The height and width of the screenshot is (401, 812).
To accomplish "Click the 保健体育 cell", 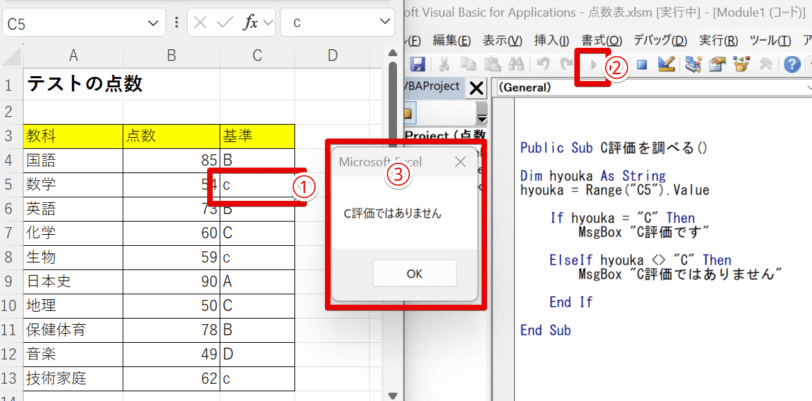I will click(x=73, y=330).
